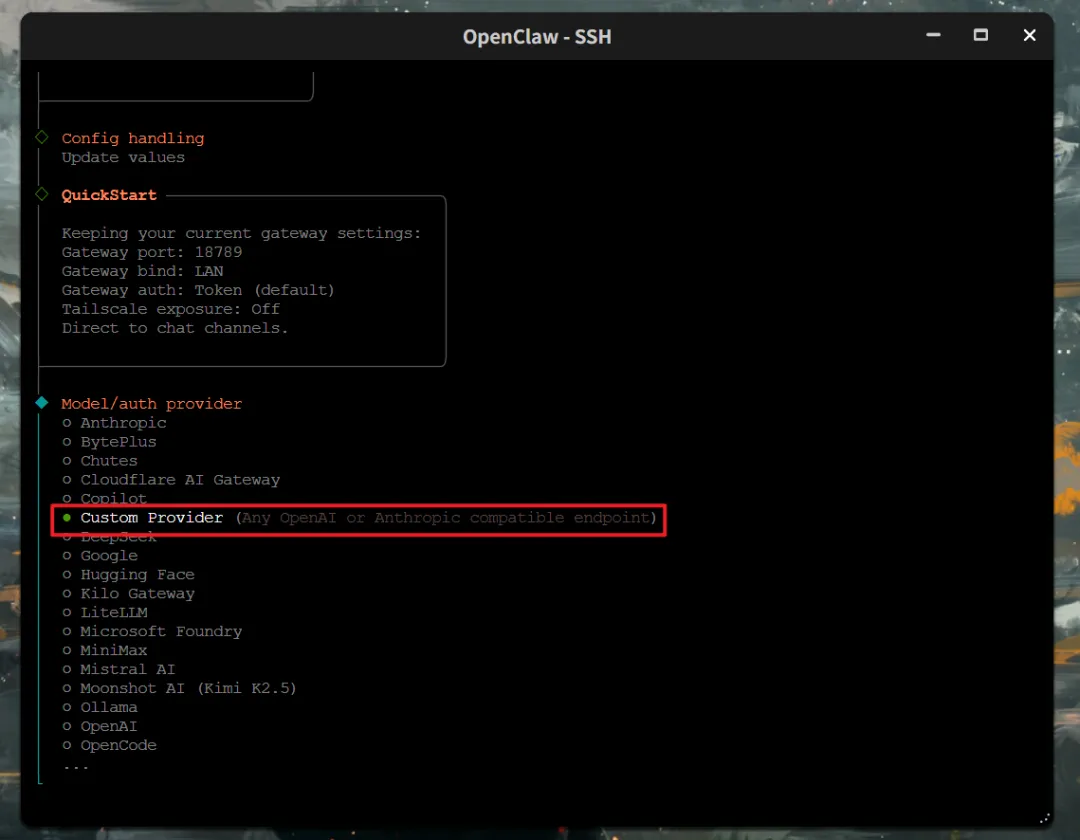Viewport: 1080px width, 840px height.
Task: Click the Keeping your current gateway settings line
Action: coord(241,233)
